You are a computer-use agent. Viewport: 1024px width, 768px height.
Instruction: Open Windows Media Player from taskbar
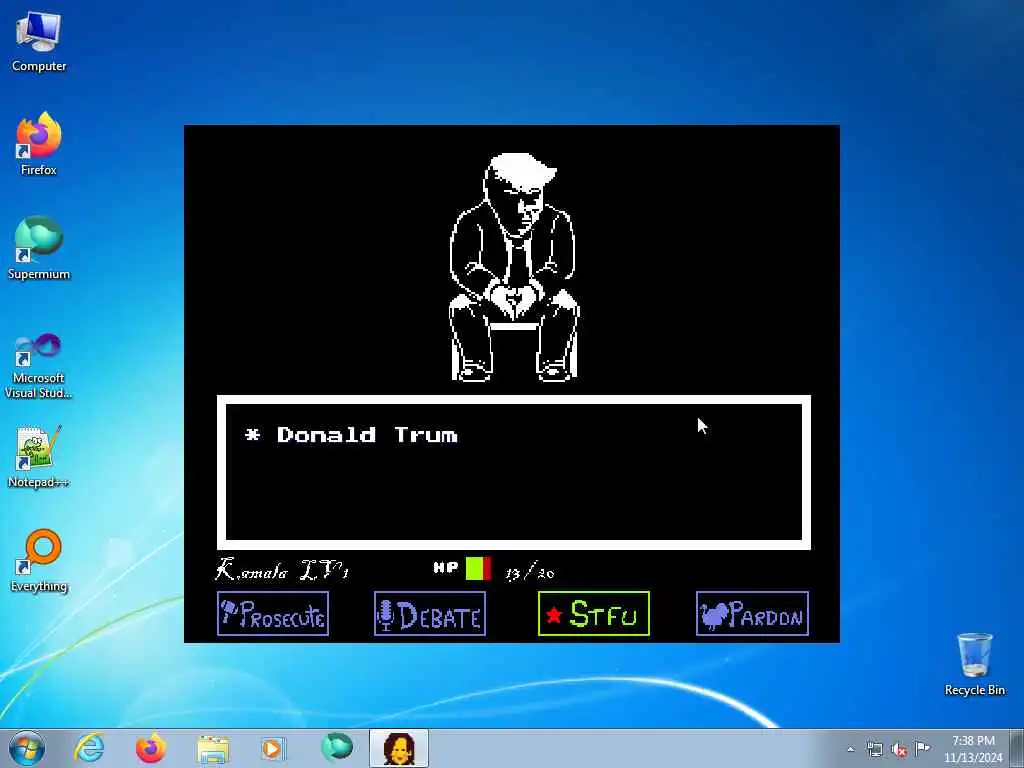point(274,748)
